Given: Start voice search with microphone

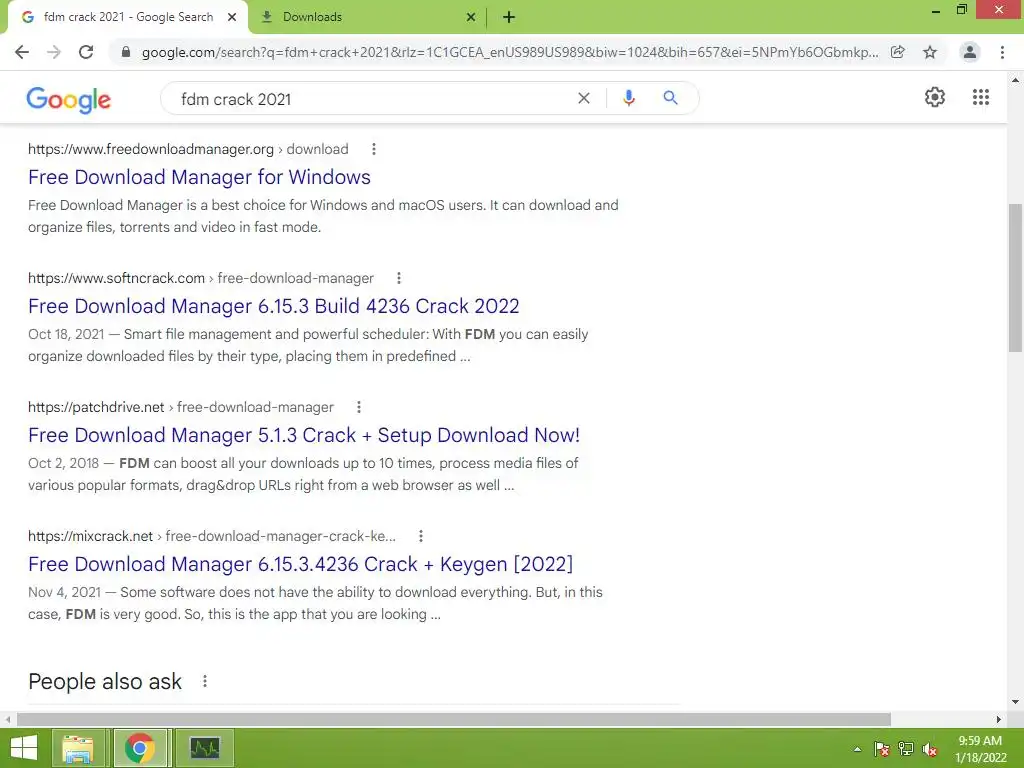Looking at the screenshot, I should point(628,98).
